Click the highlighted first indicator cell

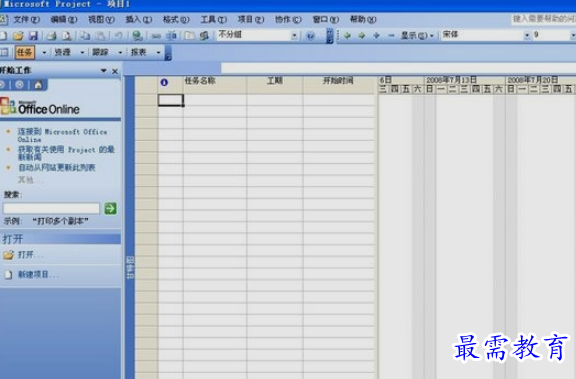pyautogui.click(x=171, y=100)
